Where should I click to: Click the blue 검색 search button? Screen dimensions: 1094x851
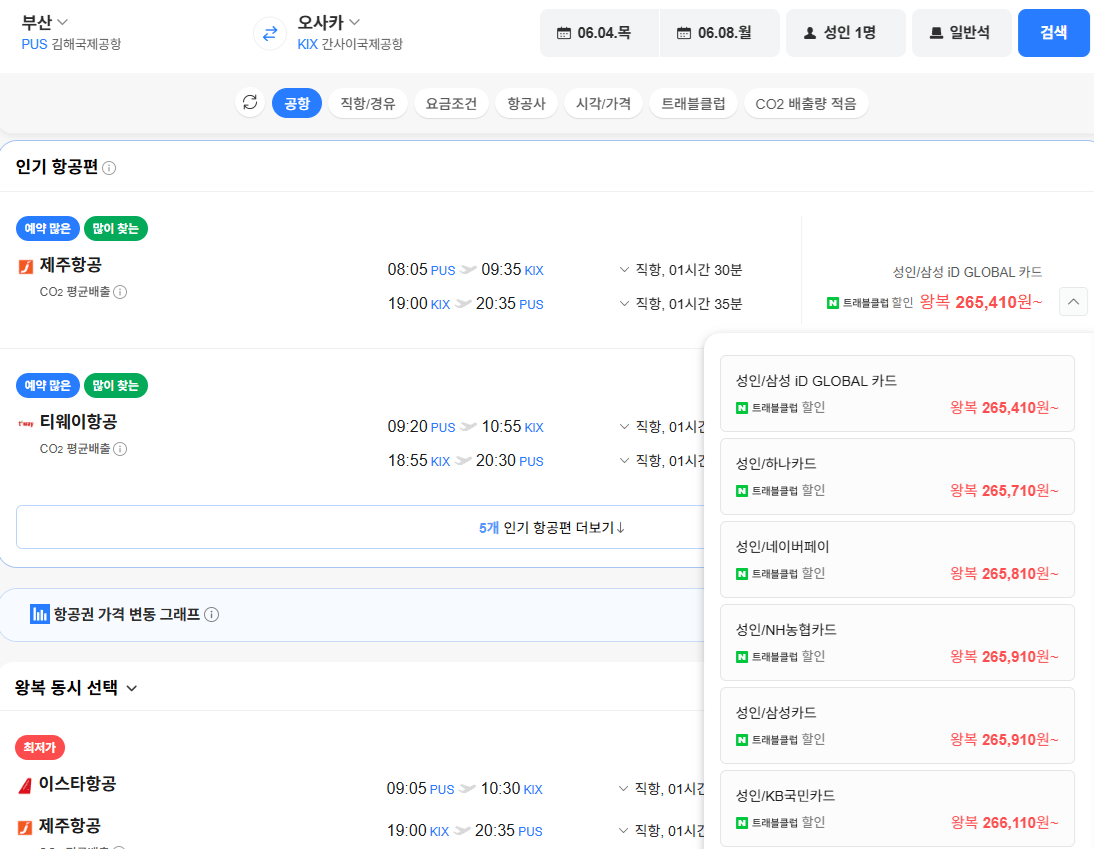point(1053,33)
